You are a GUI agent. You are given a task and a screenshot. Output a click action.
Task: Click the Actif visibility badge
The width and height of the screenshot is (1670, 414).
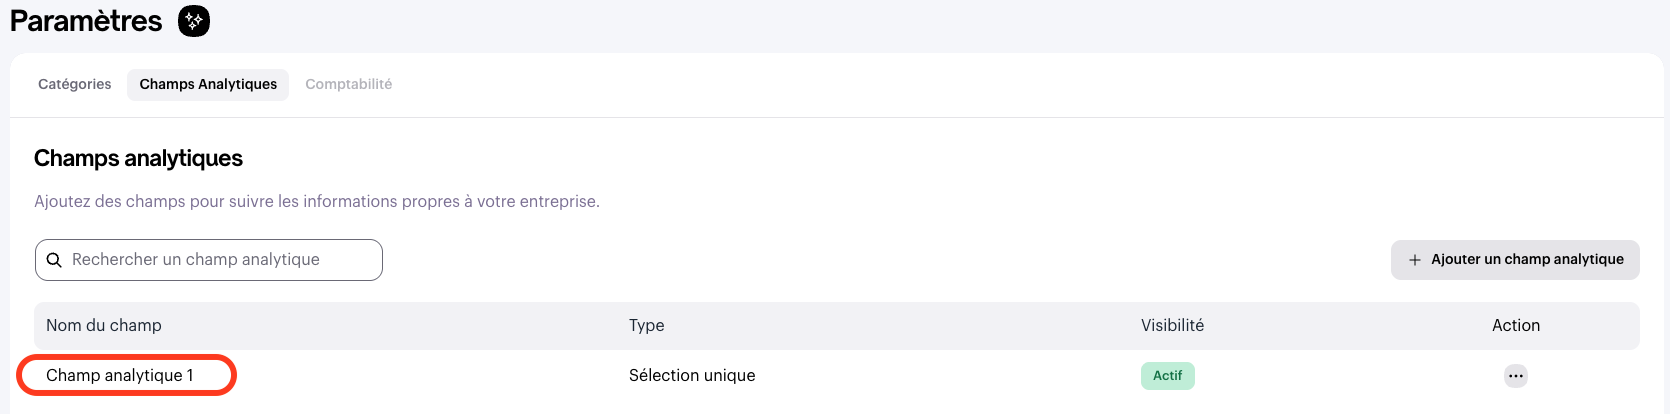point(1167,376)
